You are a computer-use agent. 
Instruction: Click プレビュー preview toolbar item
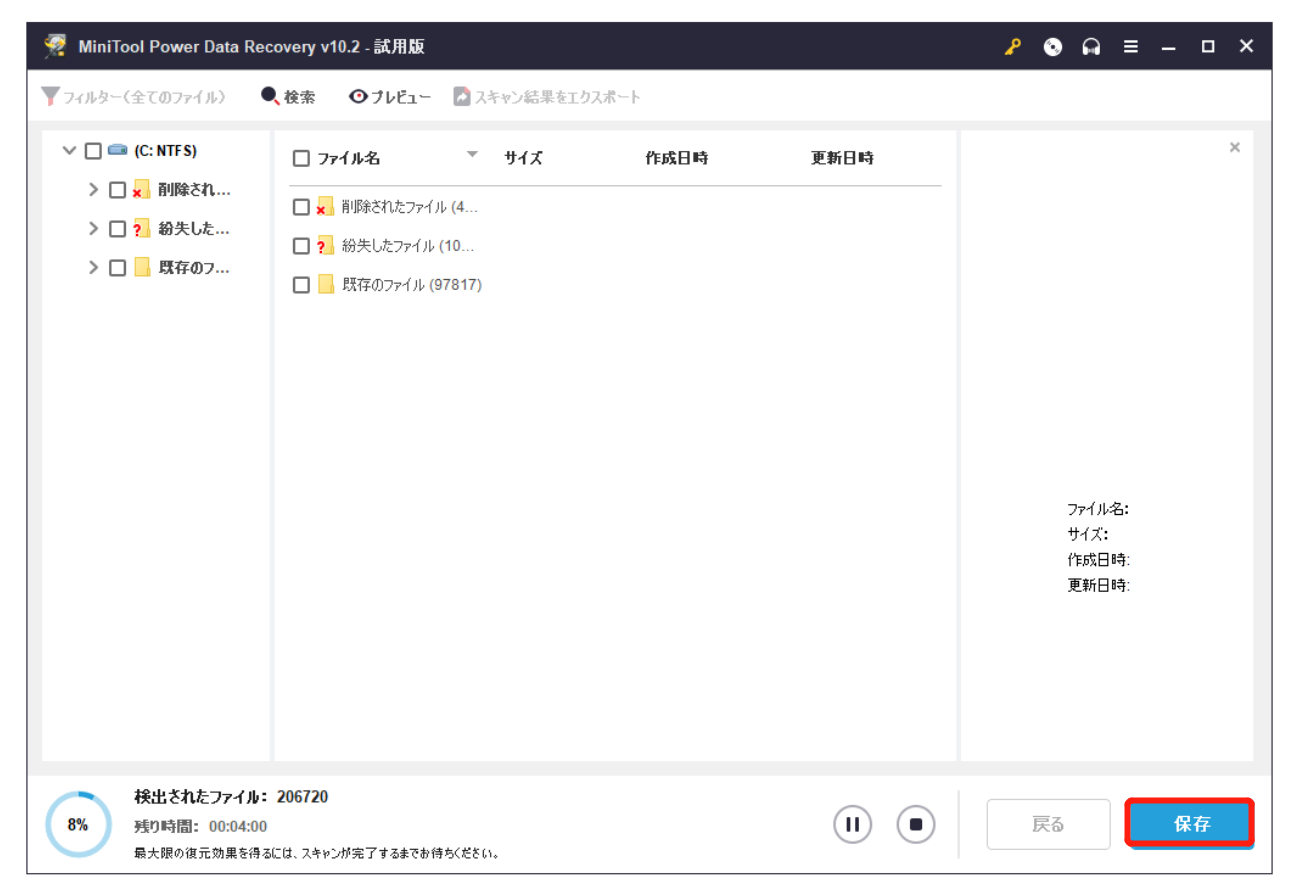coord(390,97)
